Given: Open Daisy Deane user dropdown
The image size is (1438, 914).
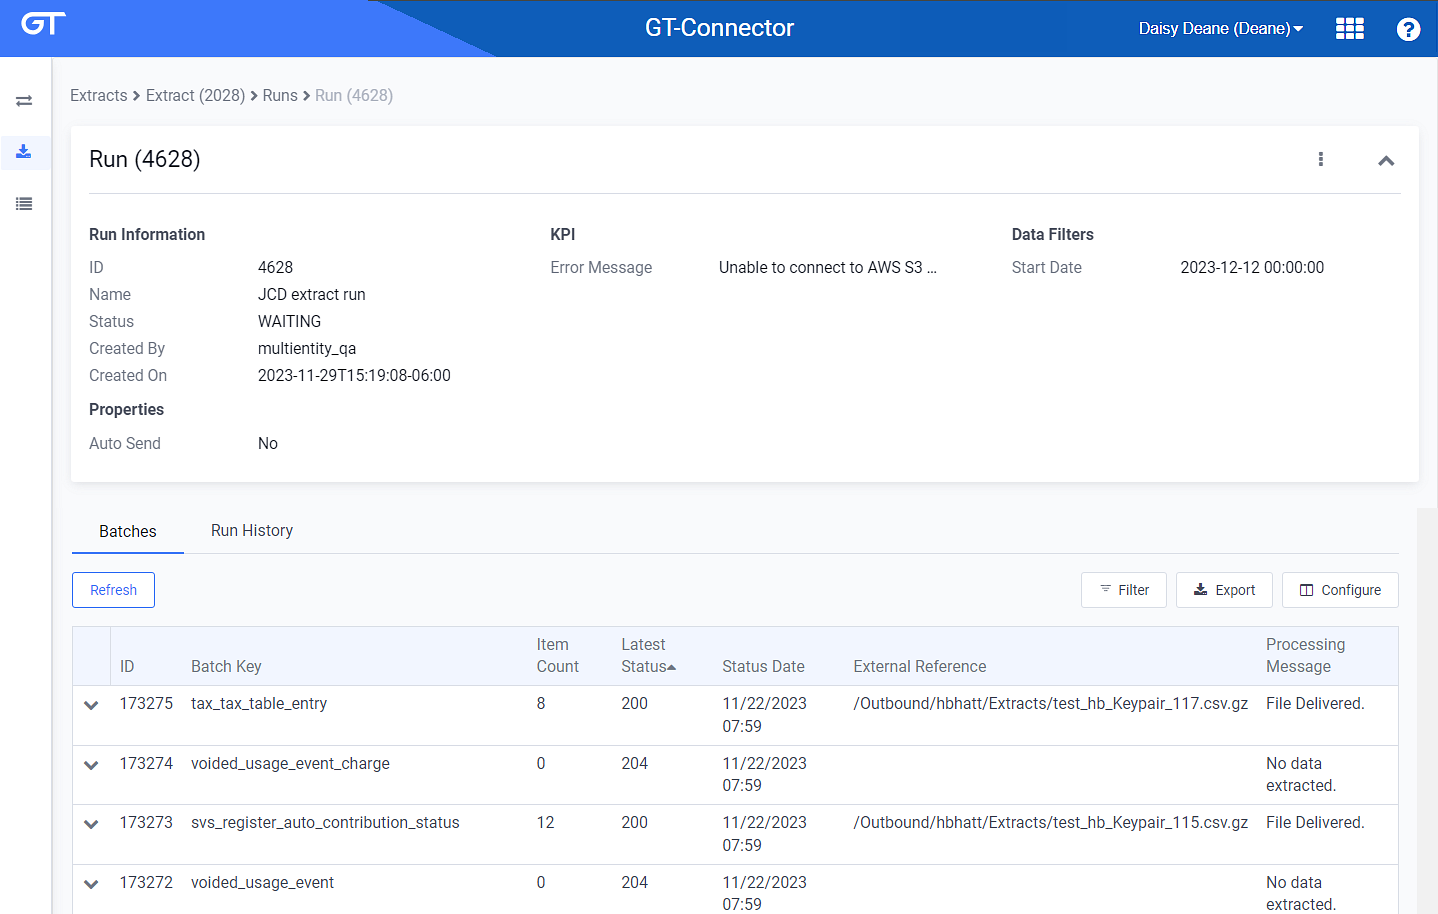Looking at the screenshot, I should tap(1220, 28).
